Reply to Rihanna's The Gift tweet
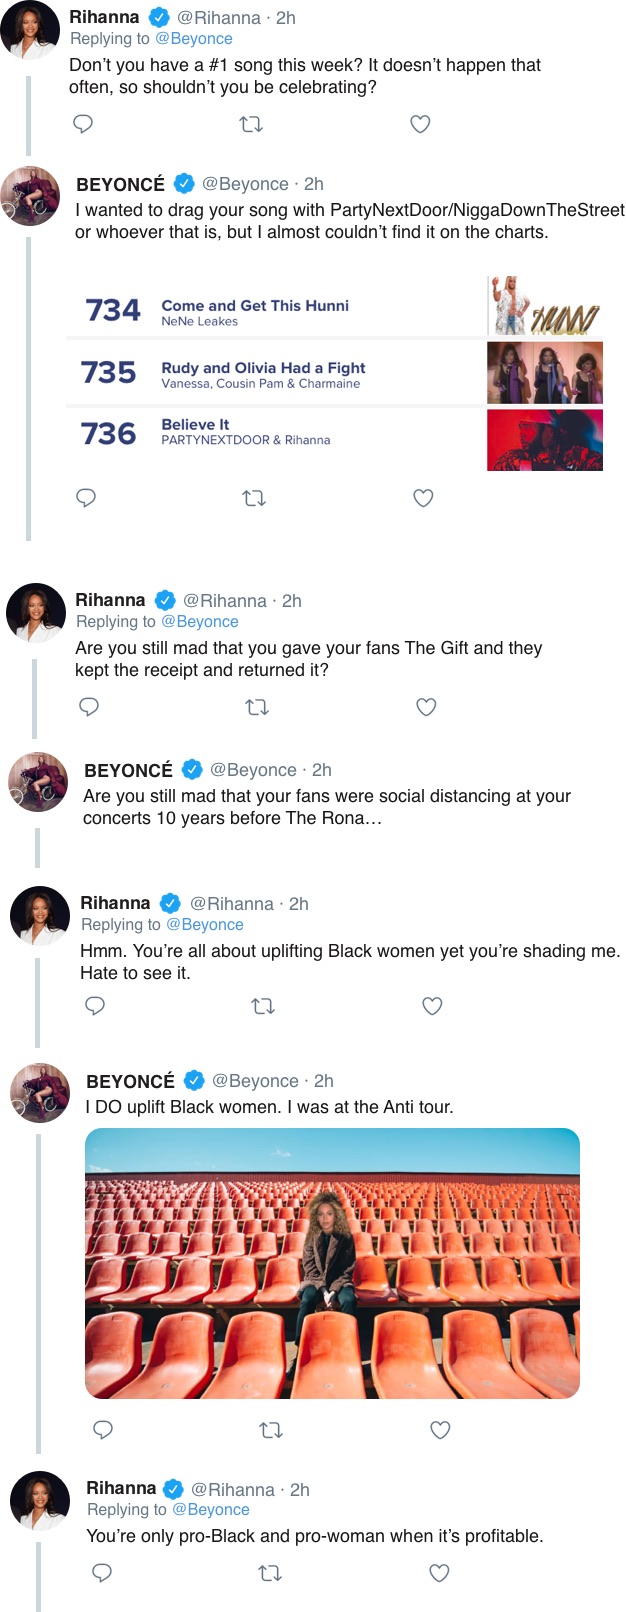Screen dimensions: 626x1612 coord(89,707)
